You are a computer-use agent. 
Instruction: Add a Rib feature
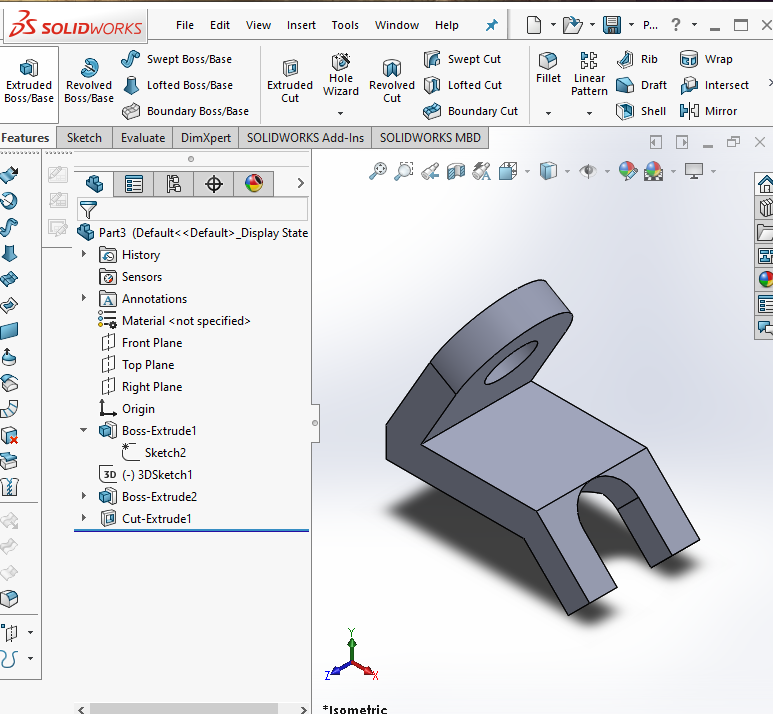(x=637, y=59)
